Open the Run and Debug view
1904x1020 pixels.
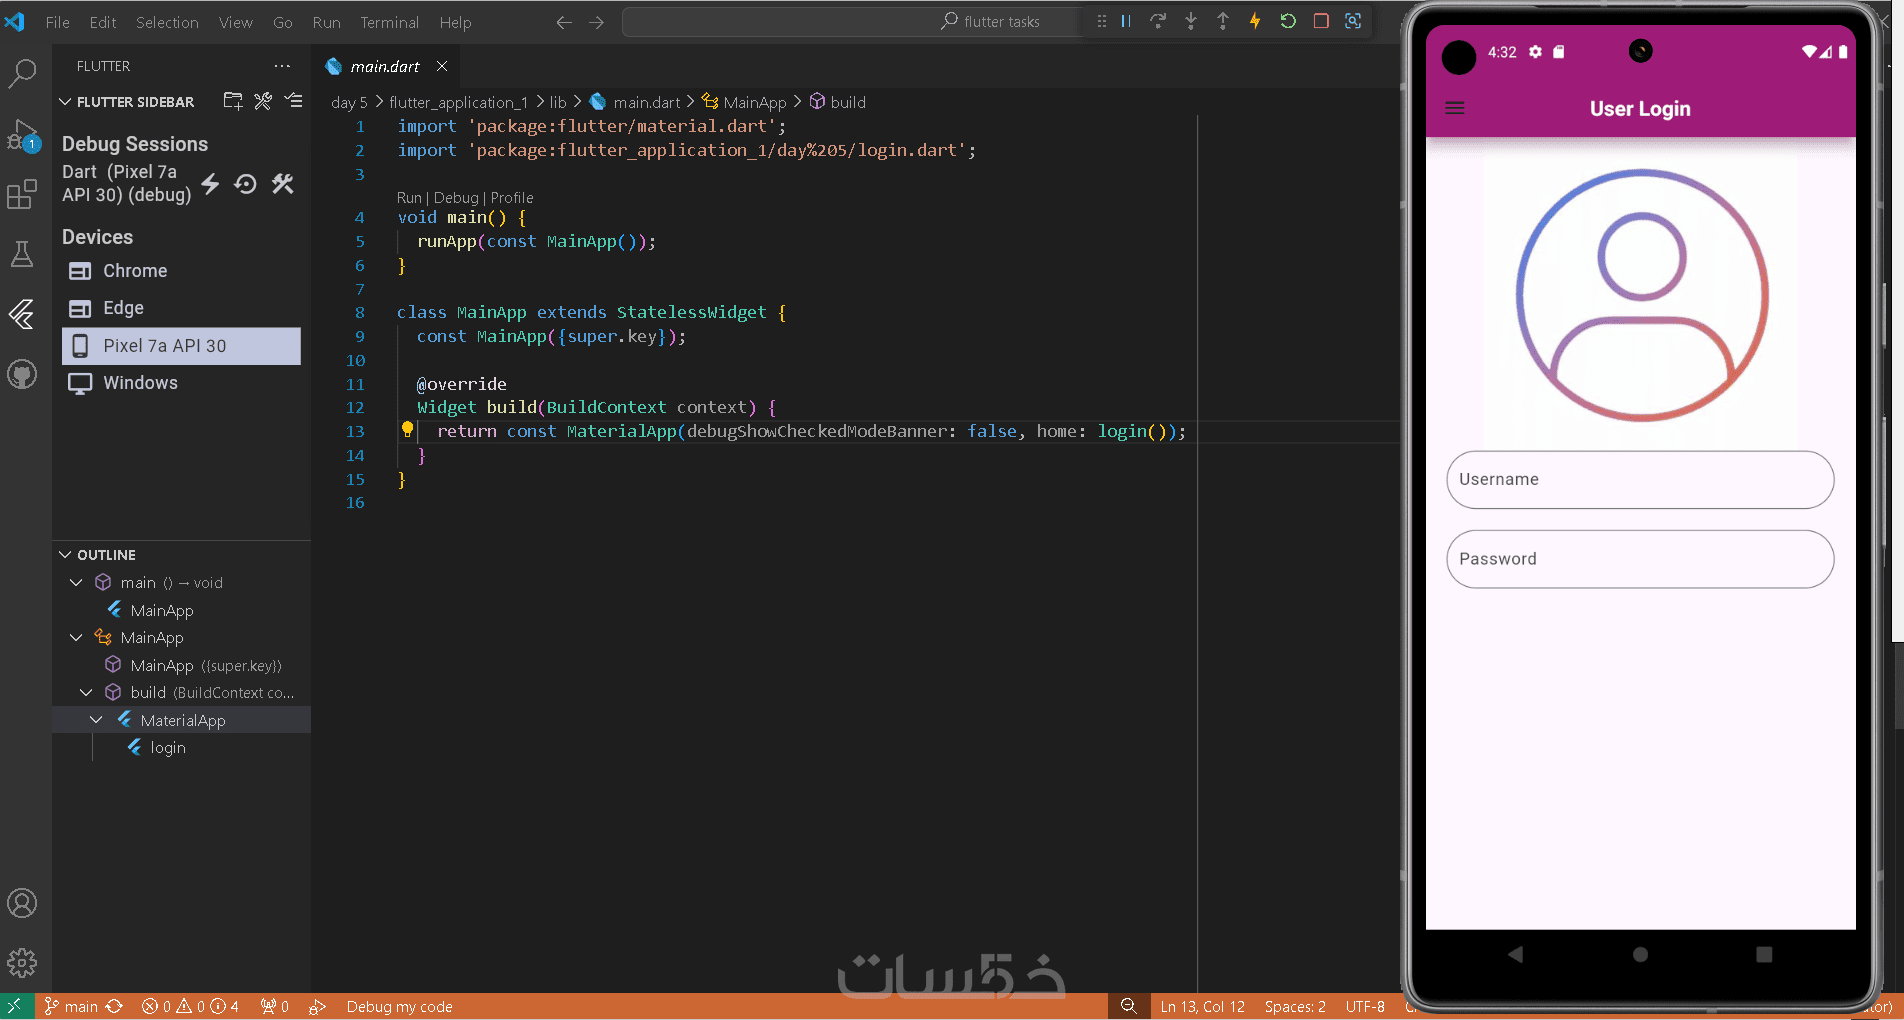point(22,135)
